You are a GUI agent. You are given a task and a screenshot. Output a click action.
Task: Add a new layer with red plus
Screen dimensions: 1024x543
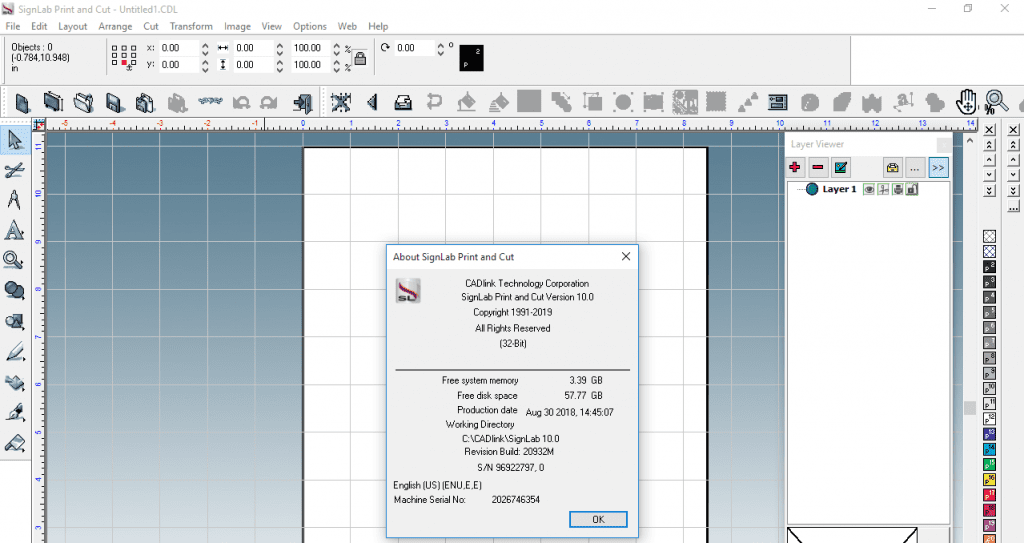coord(796,167)
